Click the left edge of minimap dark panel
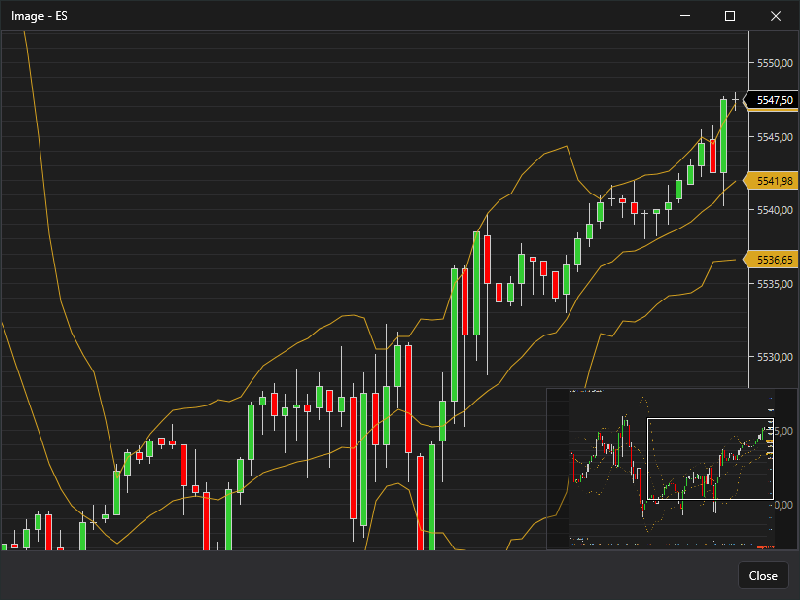 pos(550,468)
